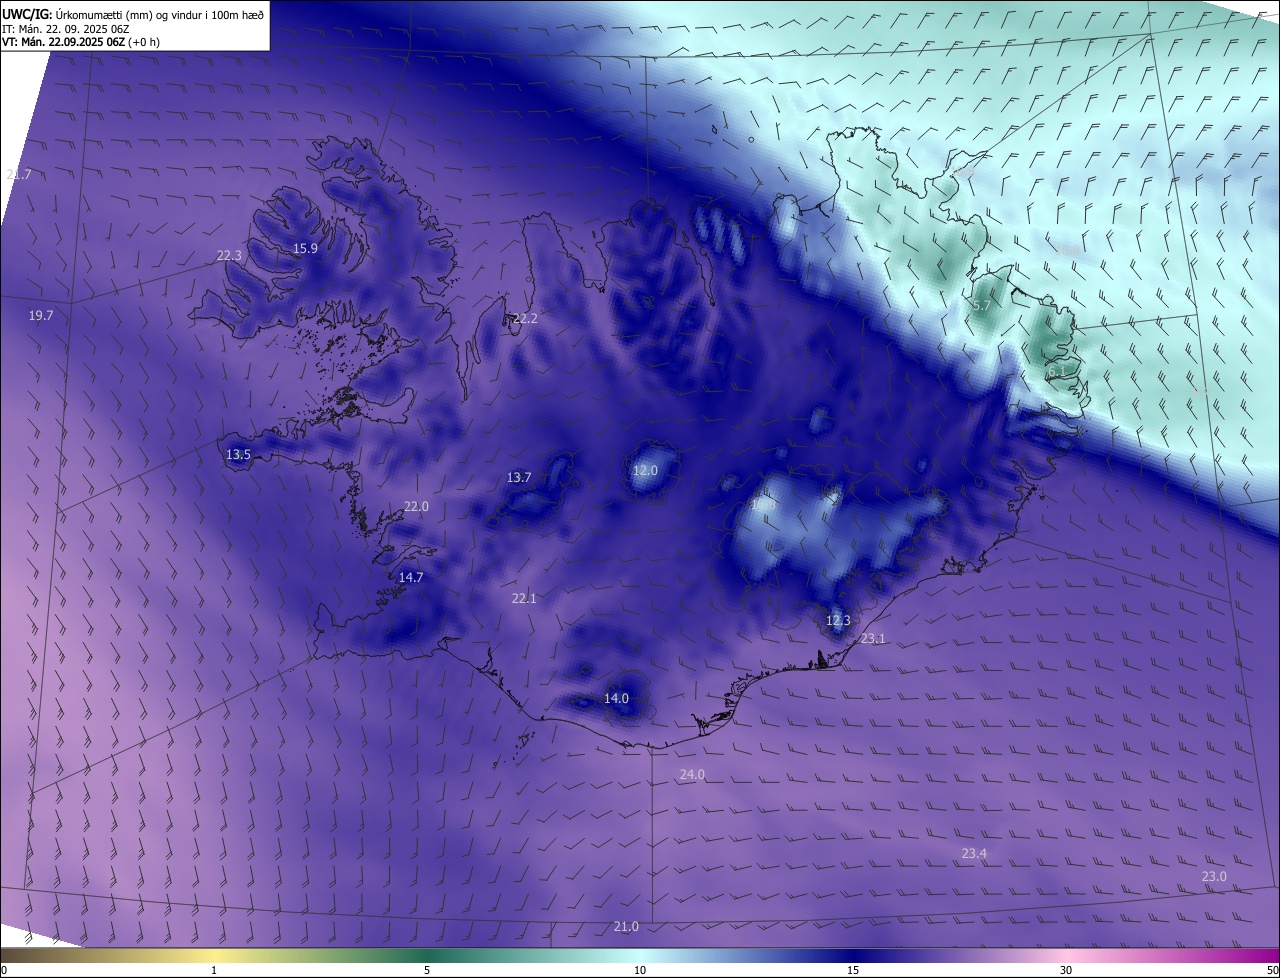Click the 23.1 value label
This screenshot has height=978, width=1280.
pos(873,638)
